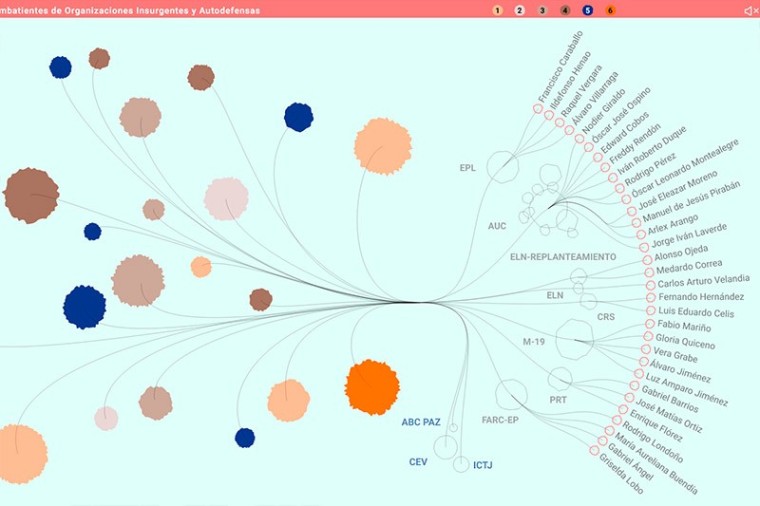Image resolution: width=760 pixels, height=506 pixels.
Task: Open the Jorge Iván Laverde node
Action: point(644,247)
